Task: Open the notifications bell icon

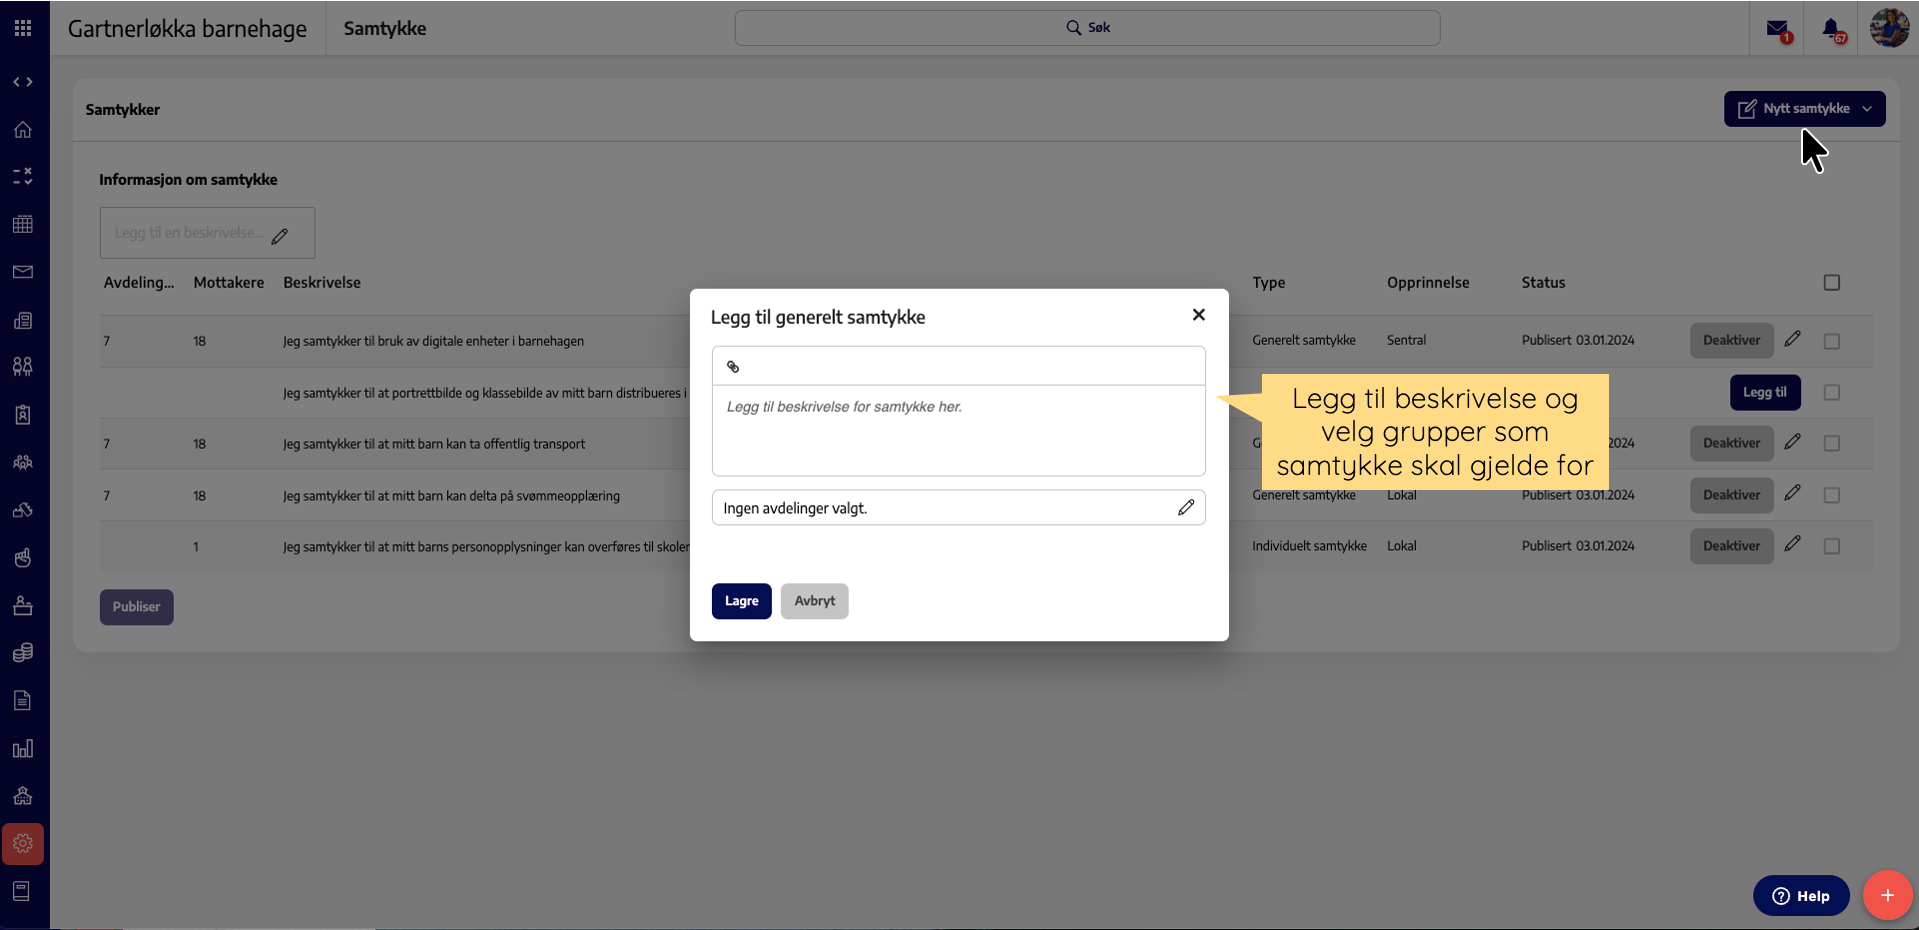Action: pos(1831,29)
